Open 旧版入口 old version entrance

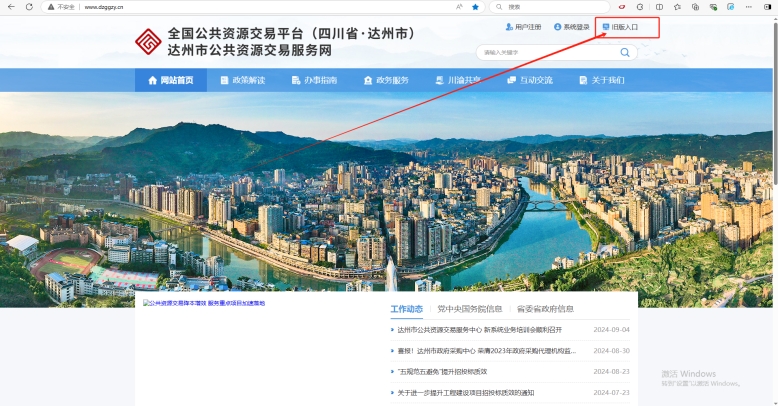[x=620, y=27]
